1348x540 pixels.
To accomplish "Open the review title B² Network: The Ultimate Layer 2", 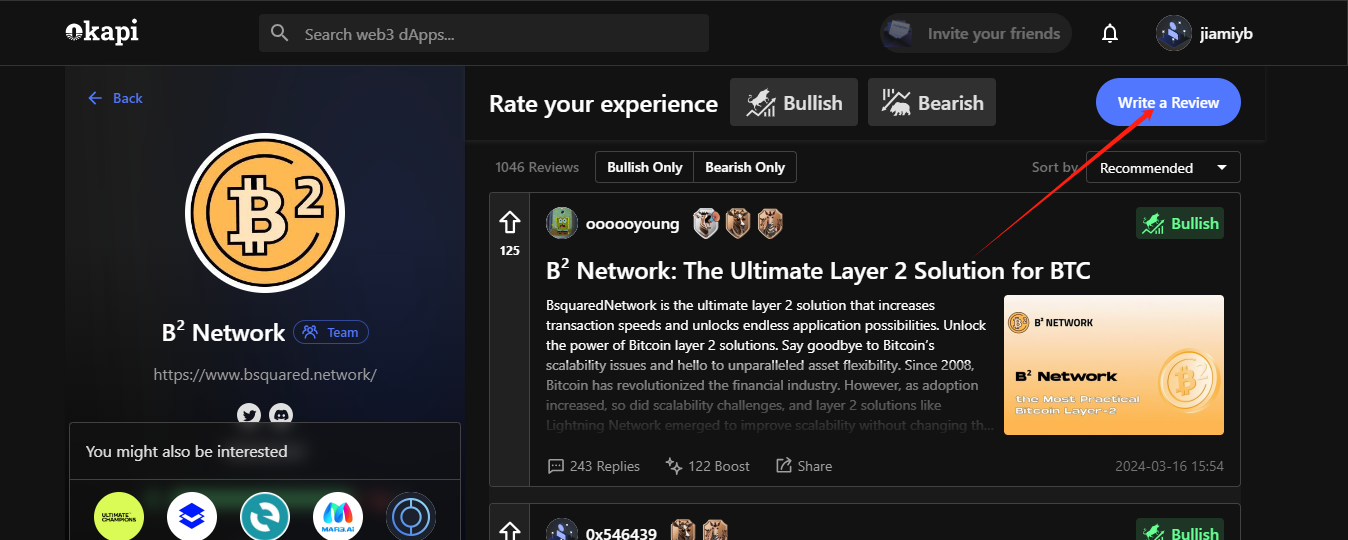I will click(x=818, y=270).
